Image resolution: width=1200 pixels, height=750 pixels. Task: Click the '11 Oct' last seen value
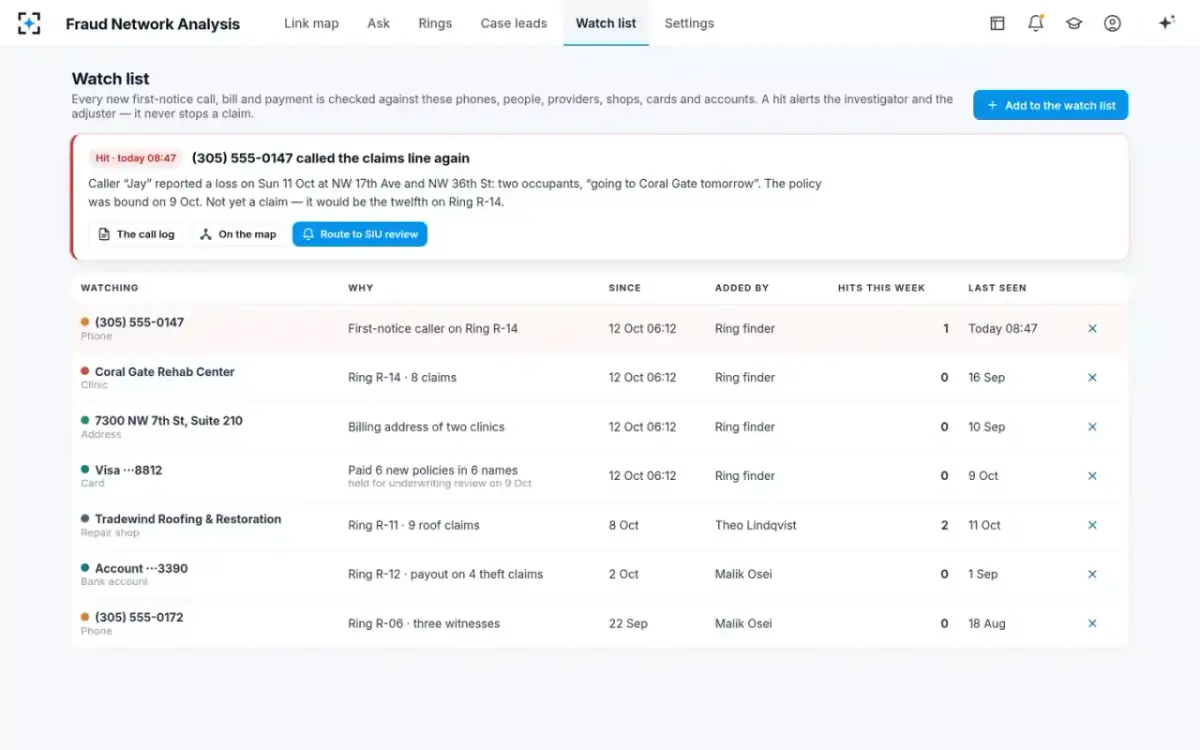coord(984,525)
